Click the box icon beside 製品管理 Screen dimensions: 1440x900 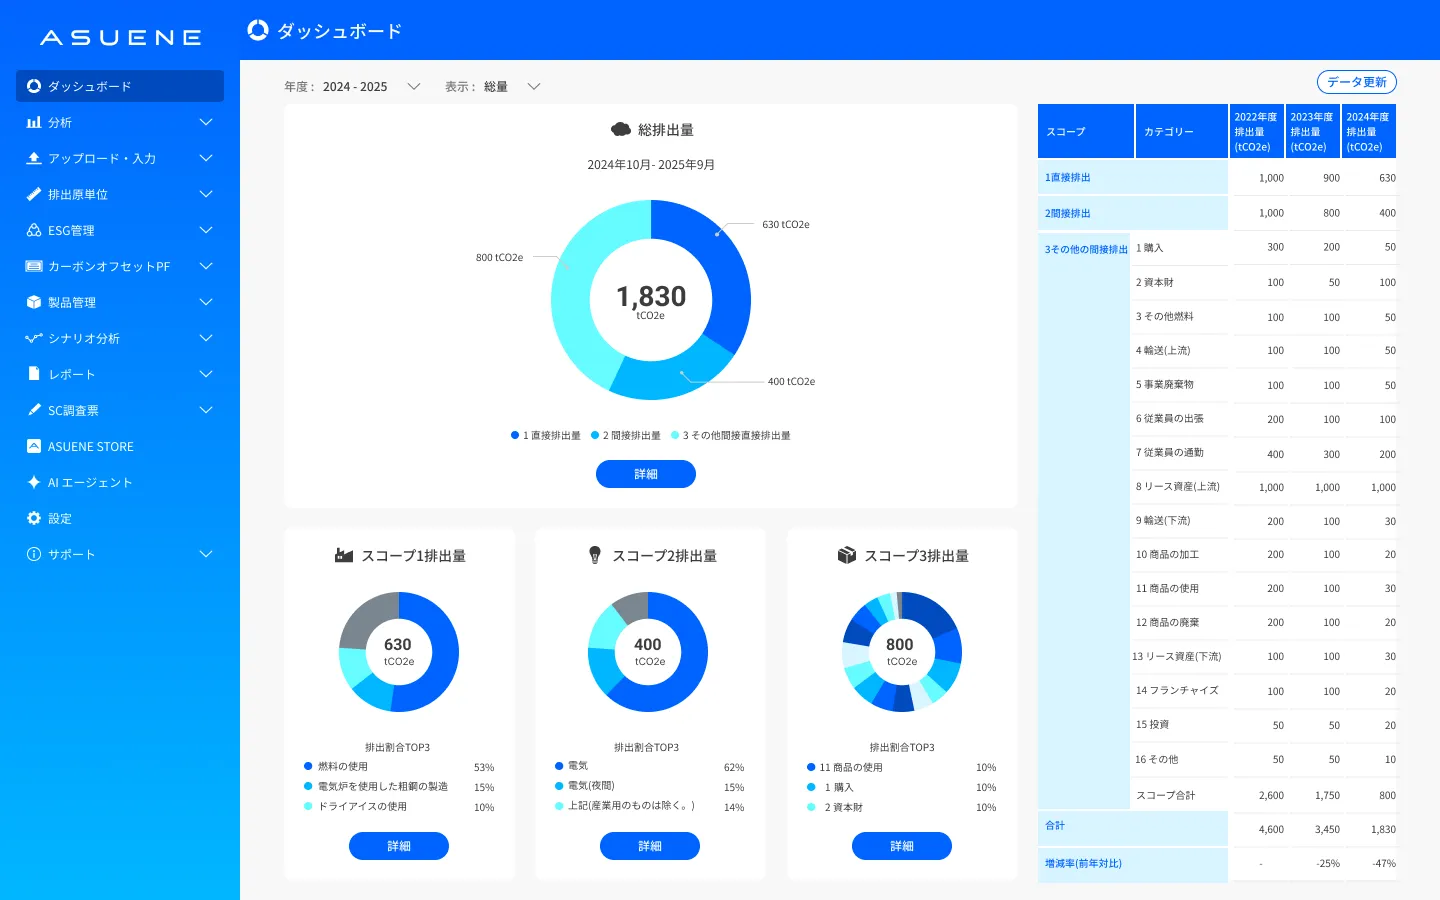click(34, 302)
